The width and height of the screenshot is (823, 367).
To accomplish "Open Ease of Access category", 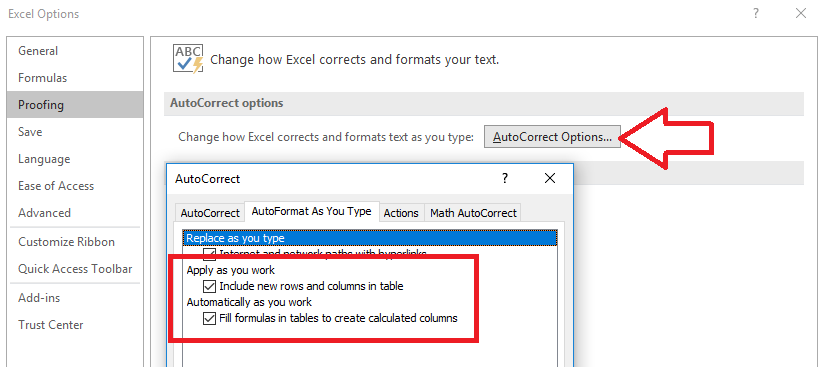I will (75, 186).
